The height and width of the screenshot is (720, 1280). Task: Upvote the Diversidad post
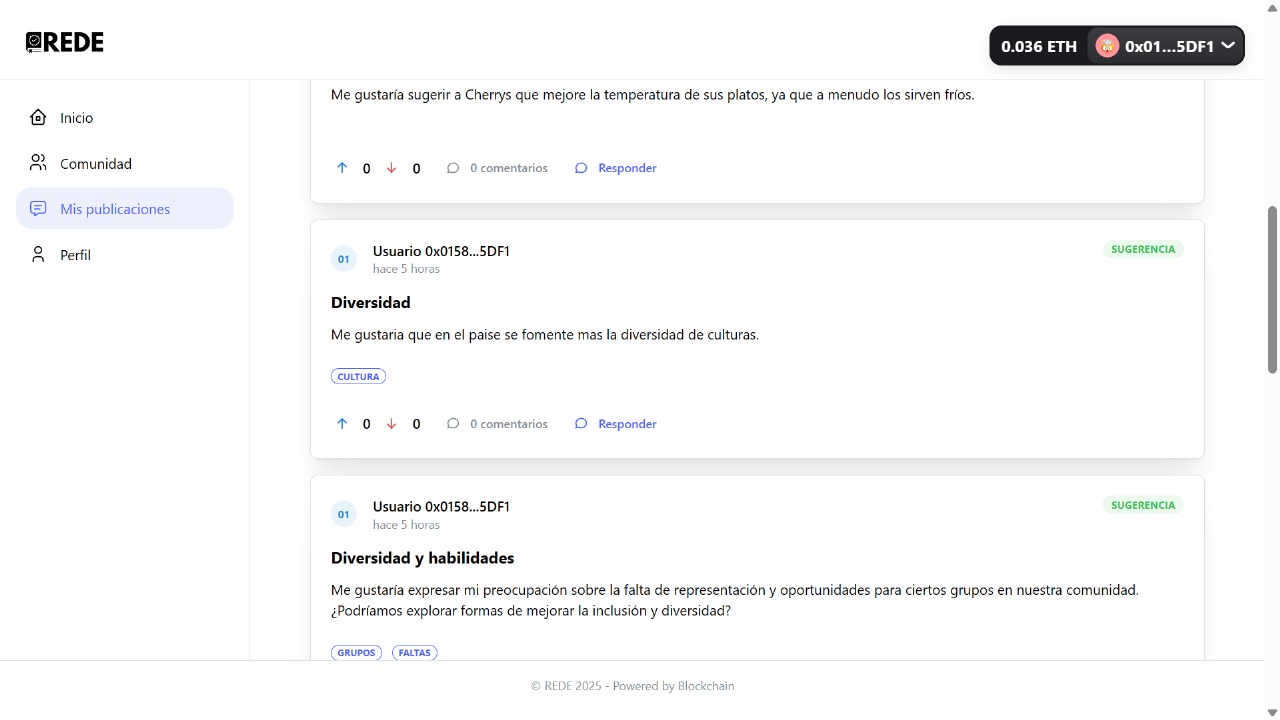coord(342,424)
